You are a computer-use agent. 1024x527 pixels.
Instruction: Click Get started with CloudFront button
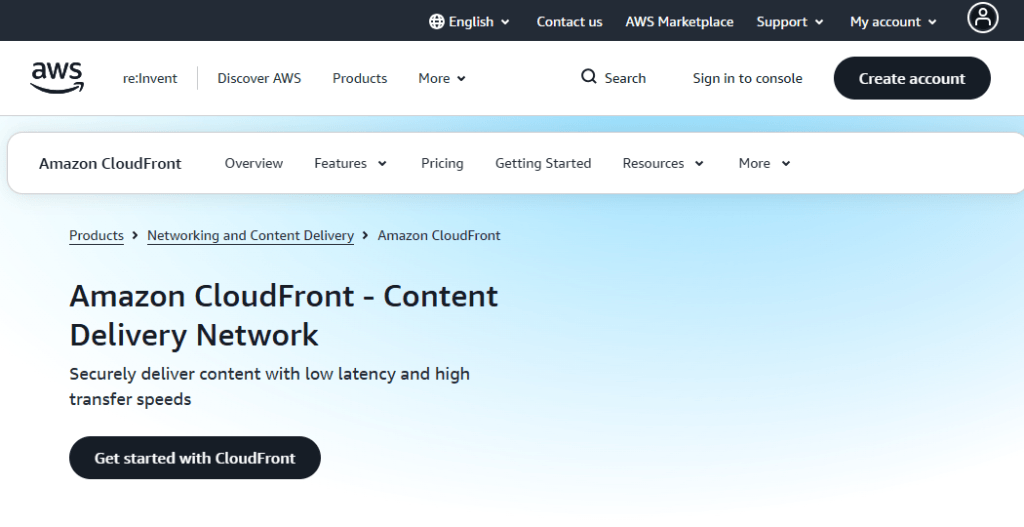pos(195,458)
